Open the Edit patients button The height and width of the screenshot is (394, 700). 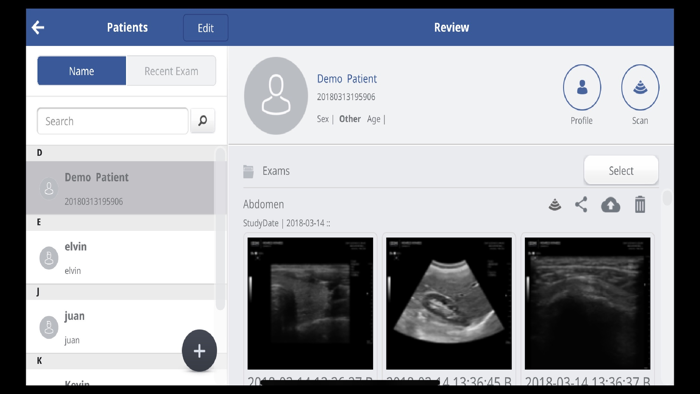point(205,28)
